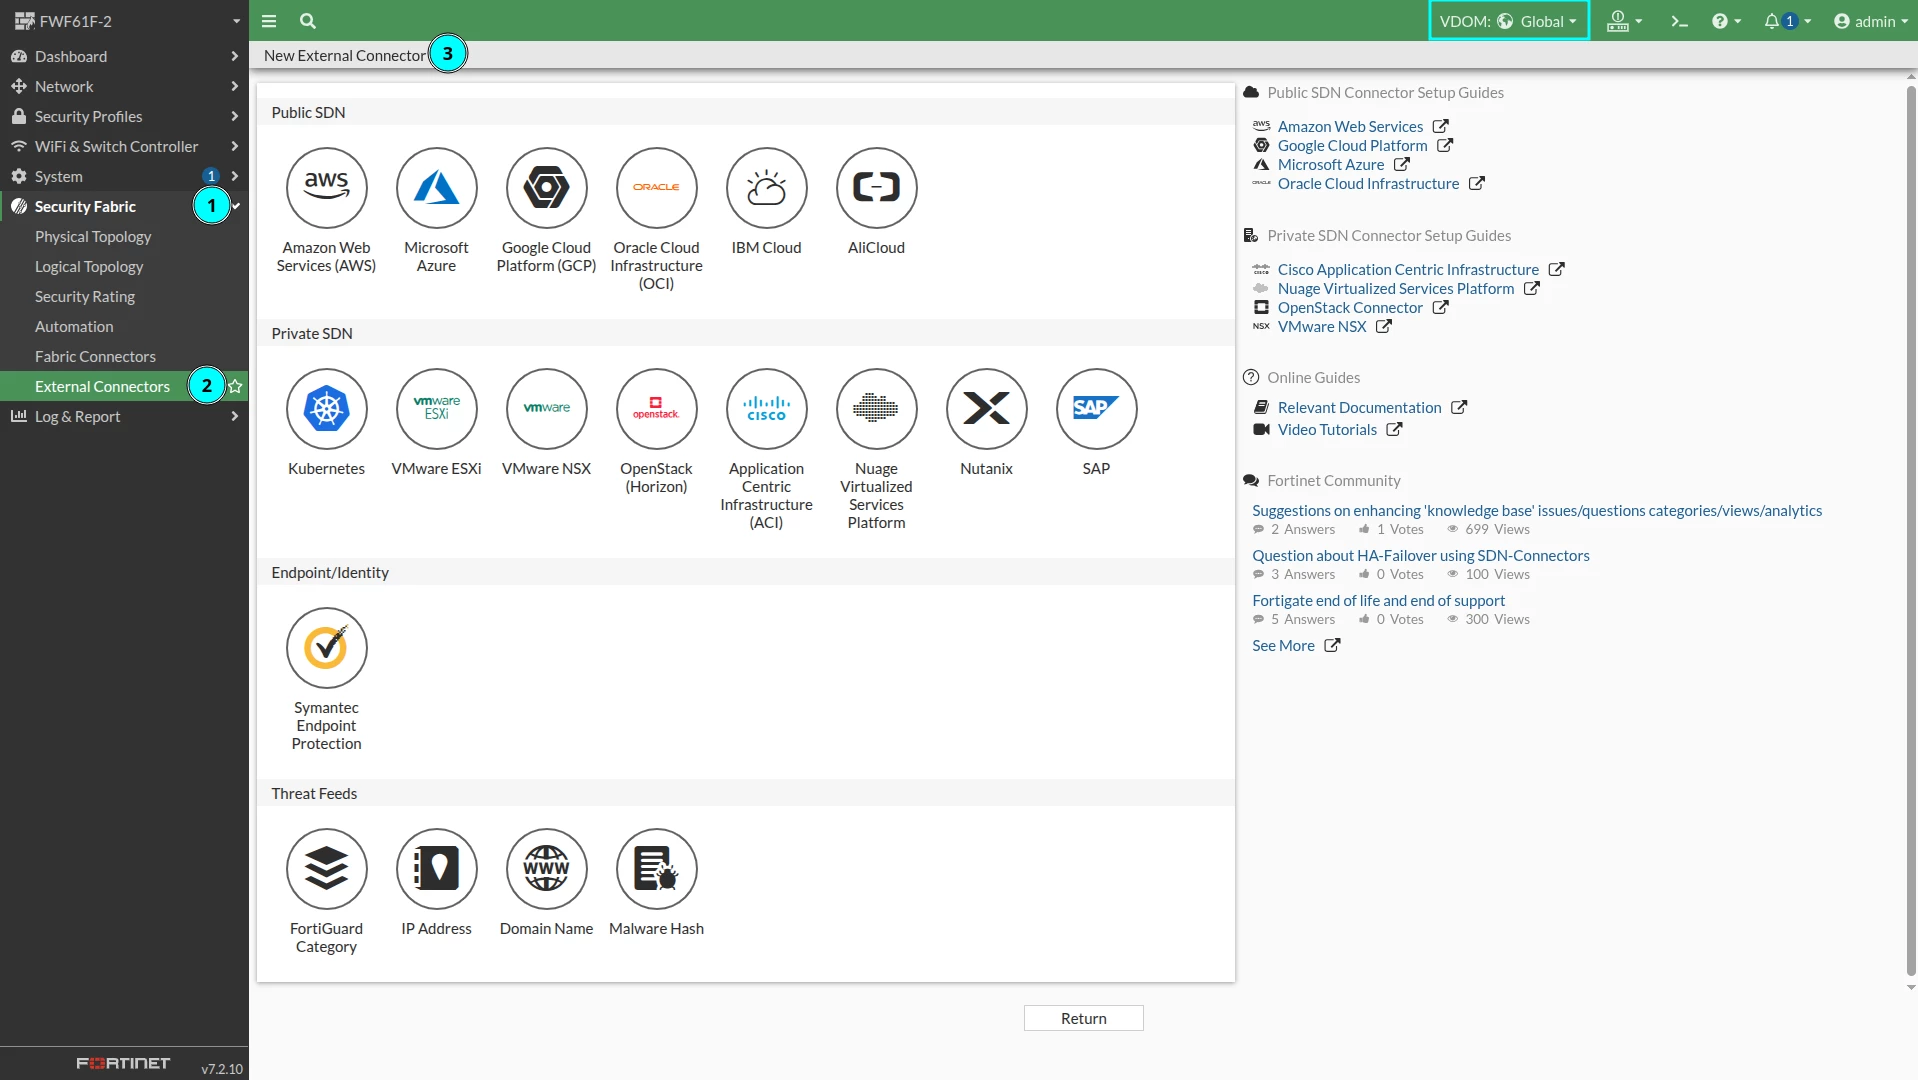
Task: Select External Connectors in the sidebar
Action: (102, 387)
